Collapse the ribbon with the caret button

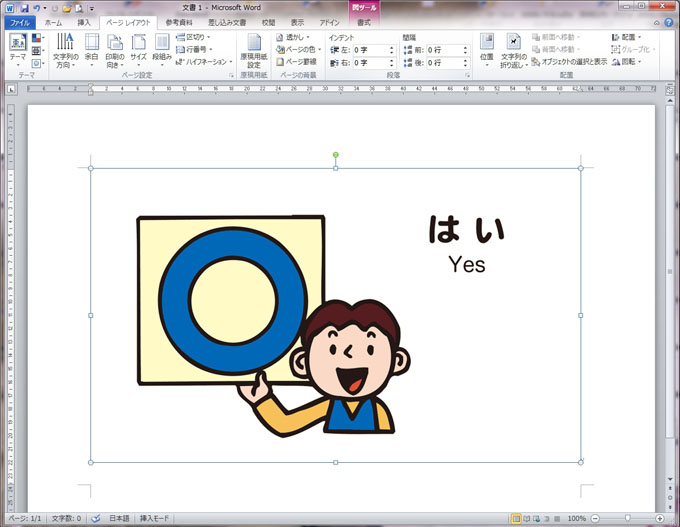point(655,21)
